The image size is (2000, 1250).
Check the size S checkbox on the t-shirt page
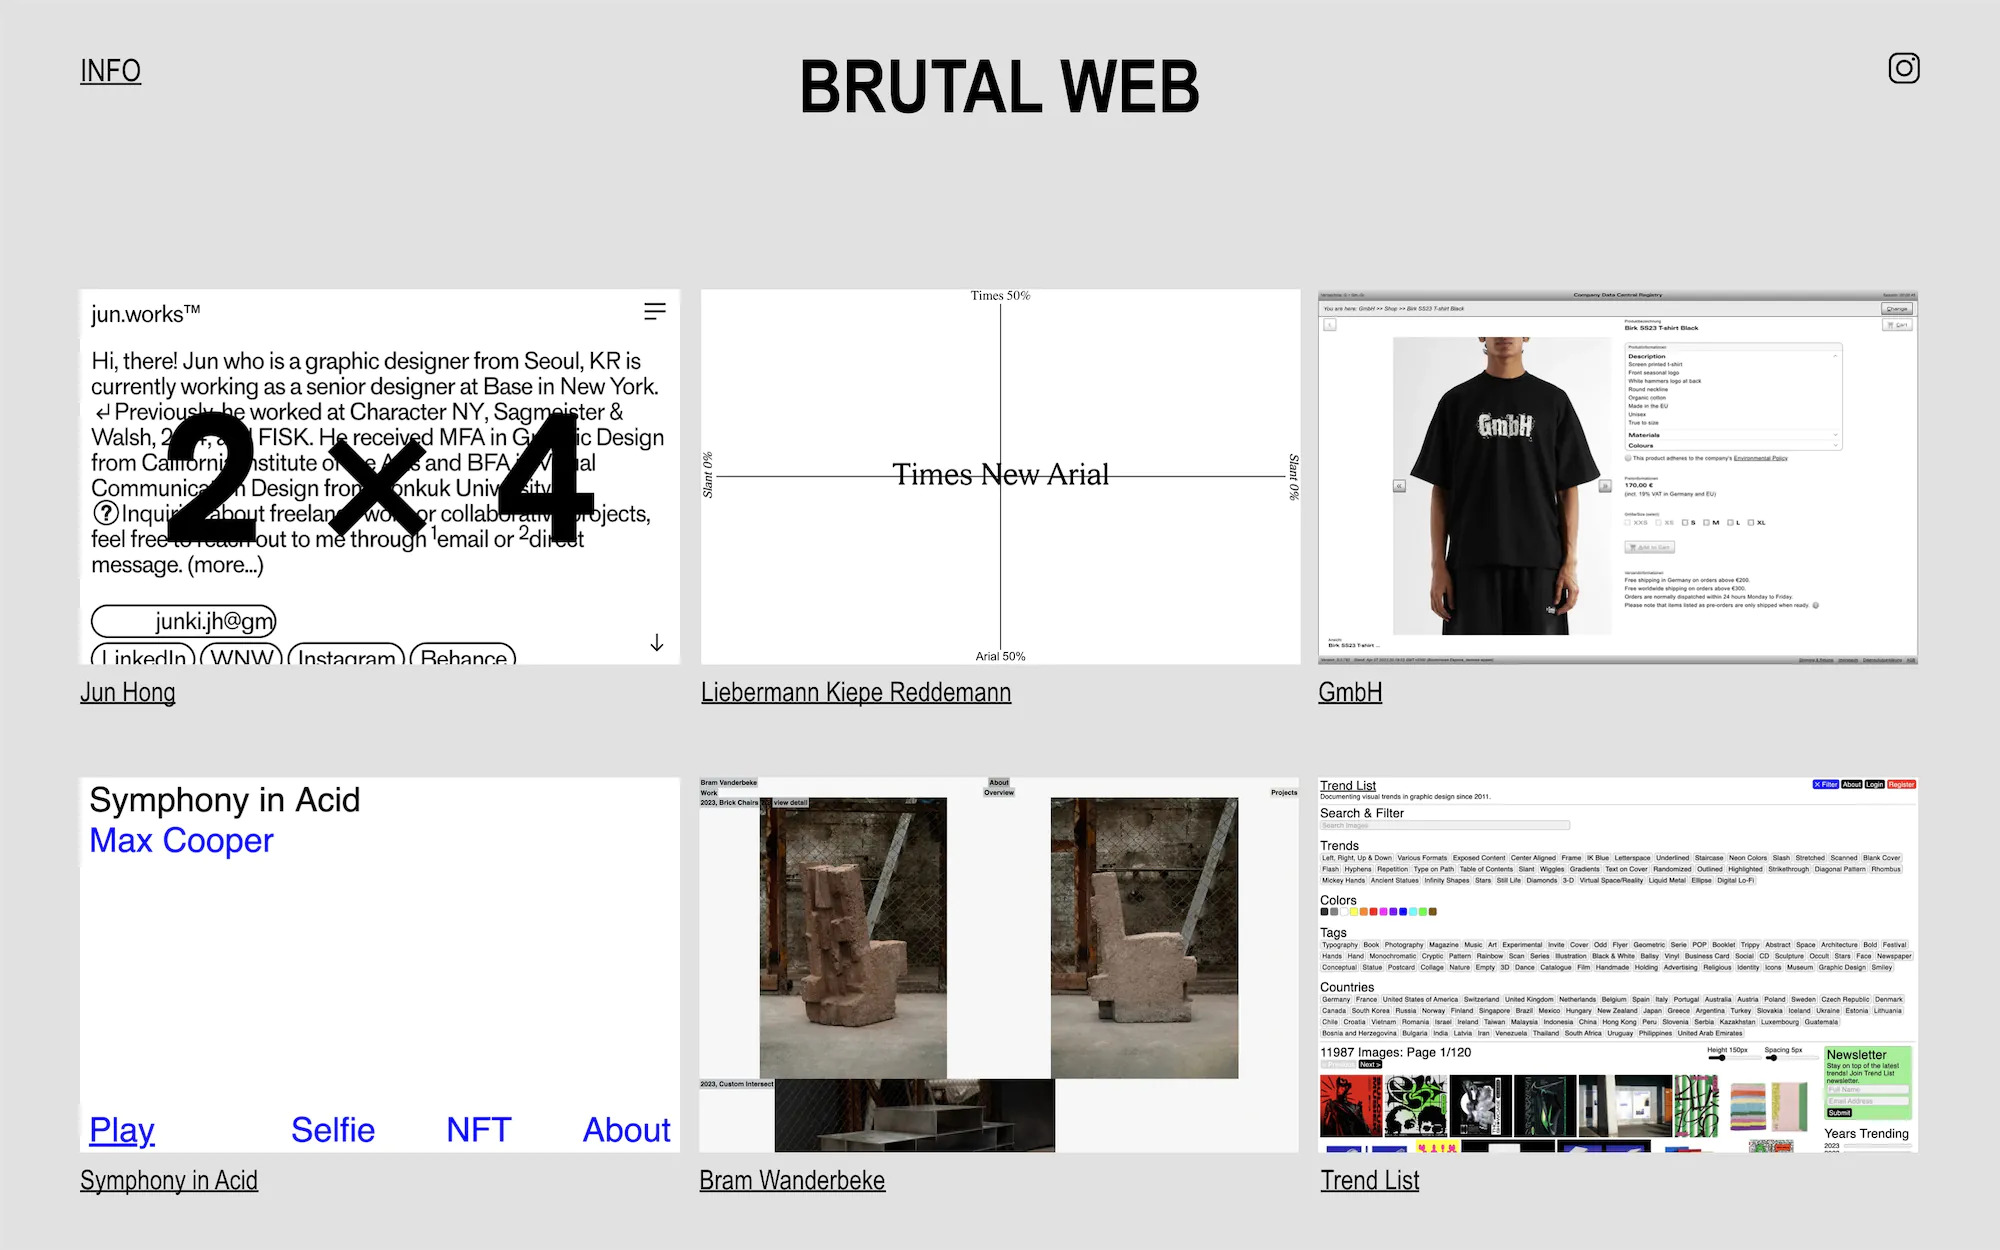[1685, 522]
